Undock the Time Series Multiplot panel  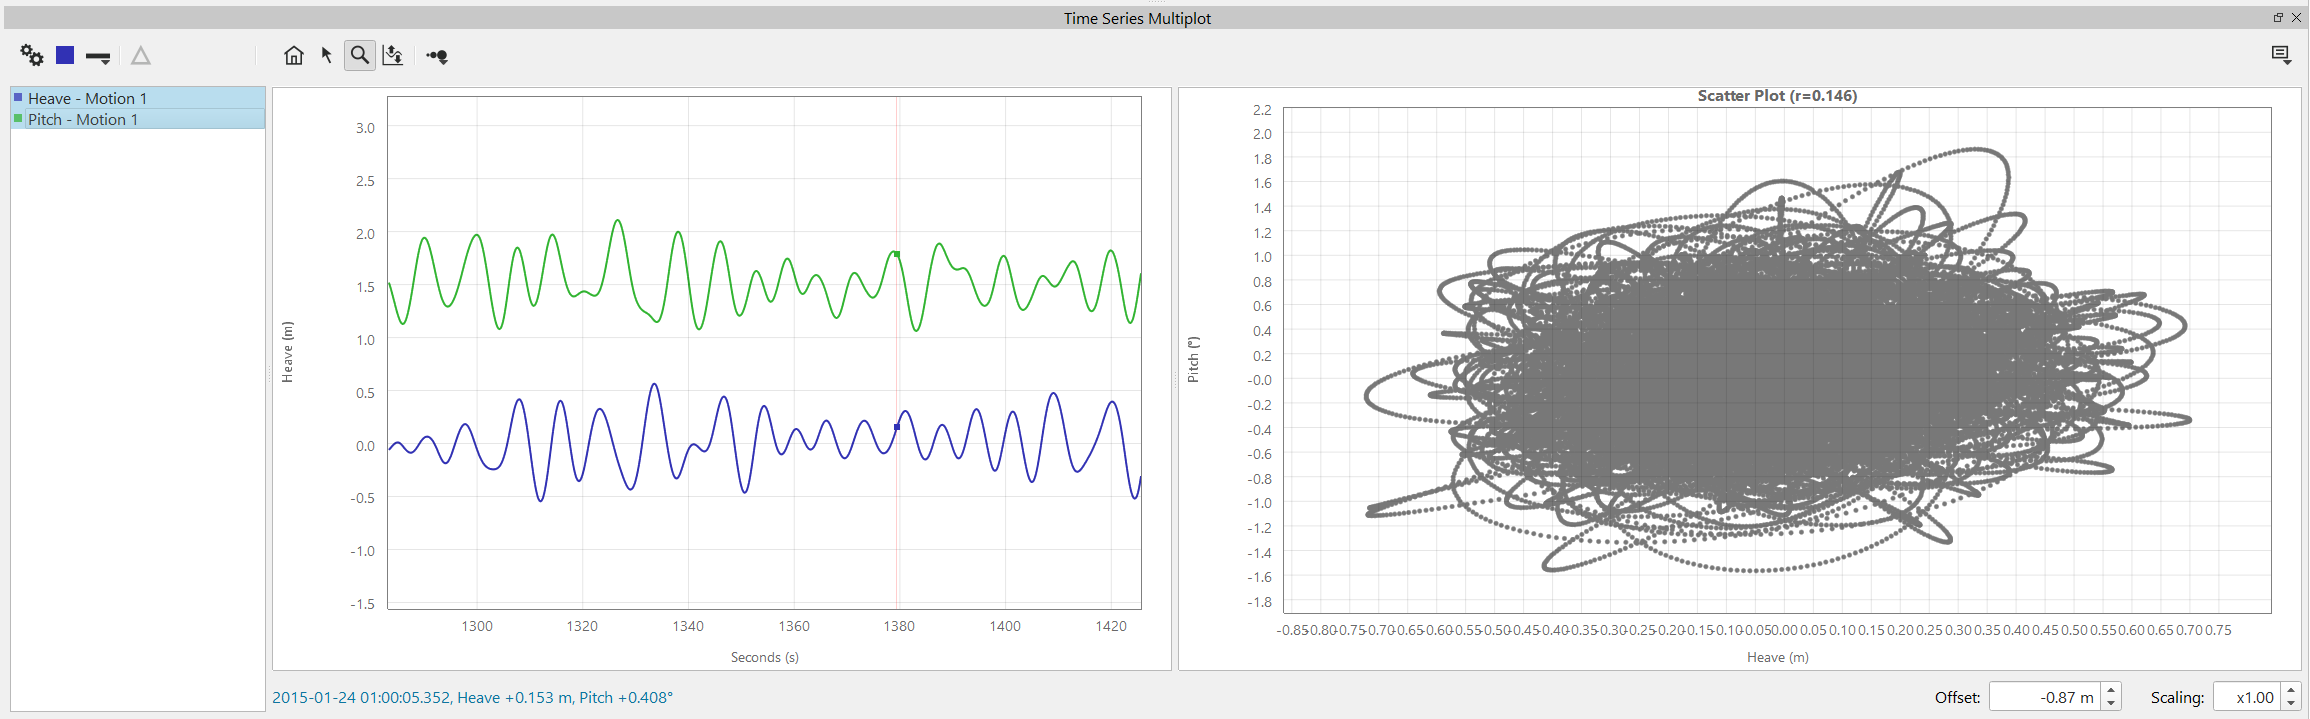point(2278,18)
